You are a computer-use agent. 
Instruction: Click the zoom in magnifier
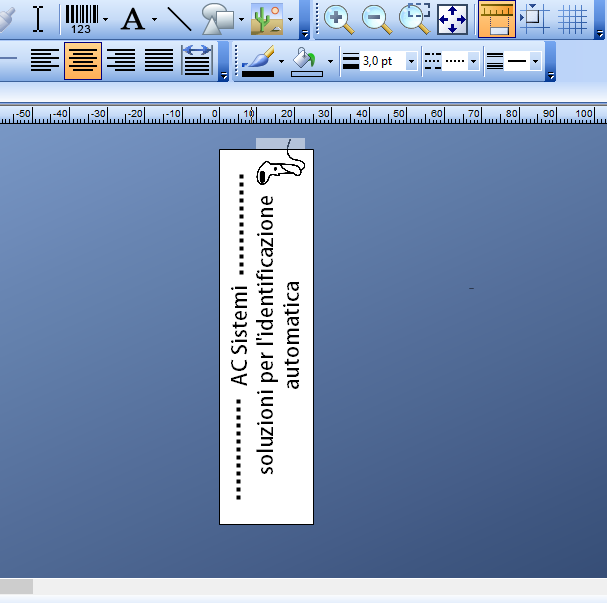coord(339,19)
